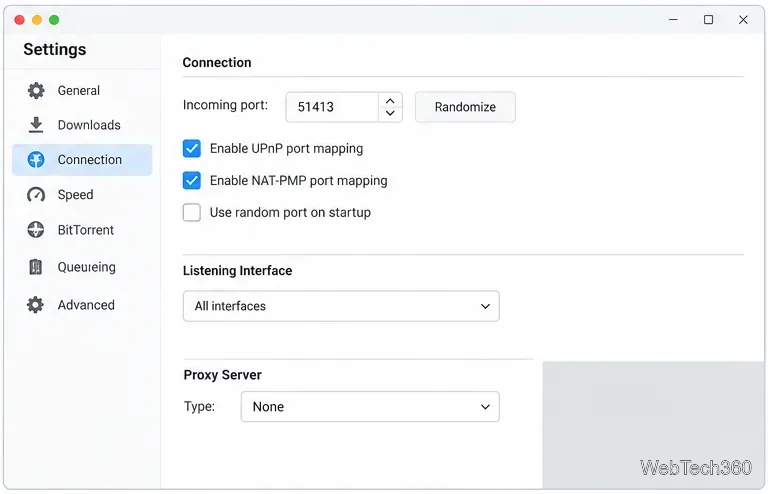Click the 'Type:' label
The image size is (768, 494).
click(x=199, y=406)
